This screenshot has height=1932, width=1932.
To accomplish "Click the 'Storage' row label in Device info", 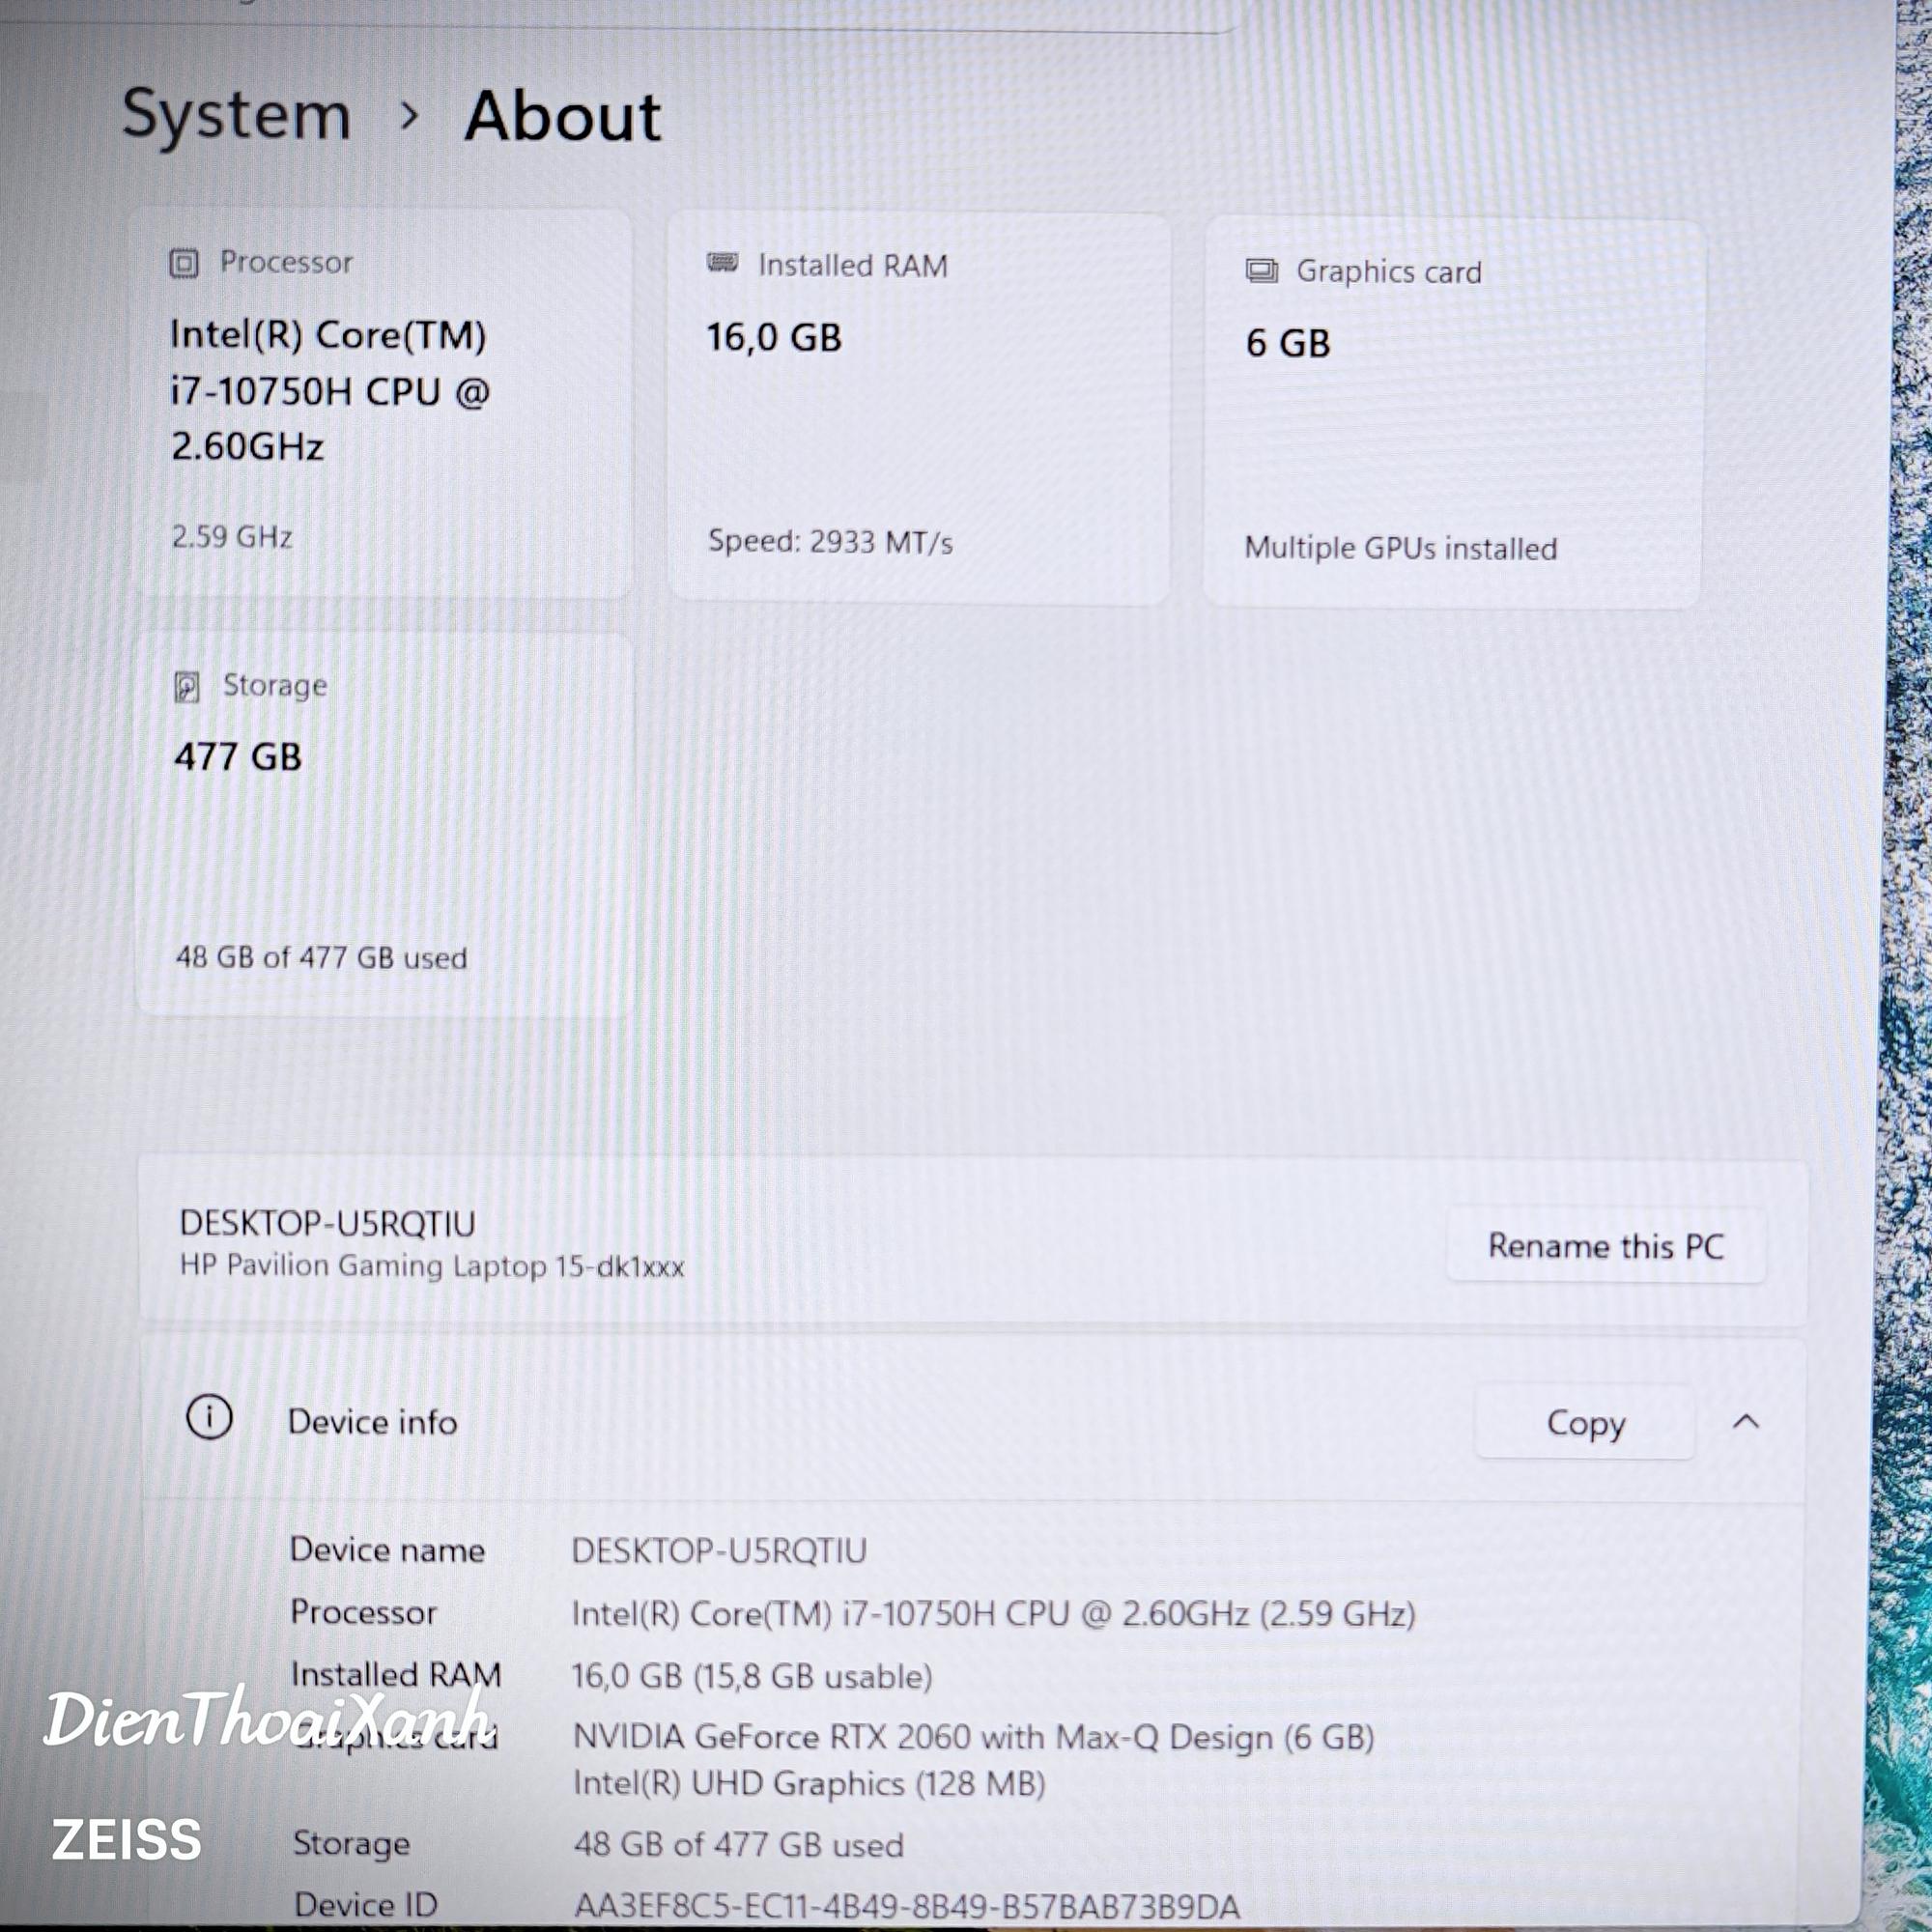I will (x=351, y=1843).
